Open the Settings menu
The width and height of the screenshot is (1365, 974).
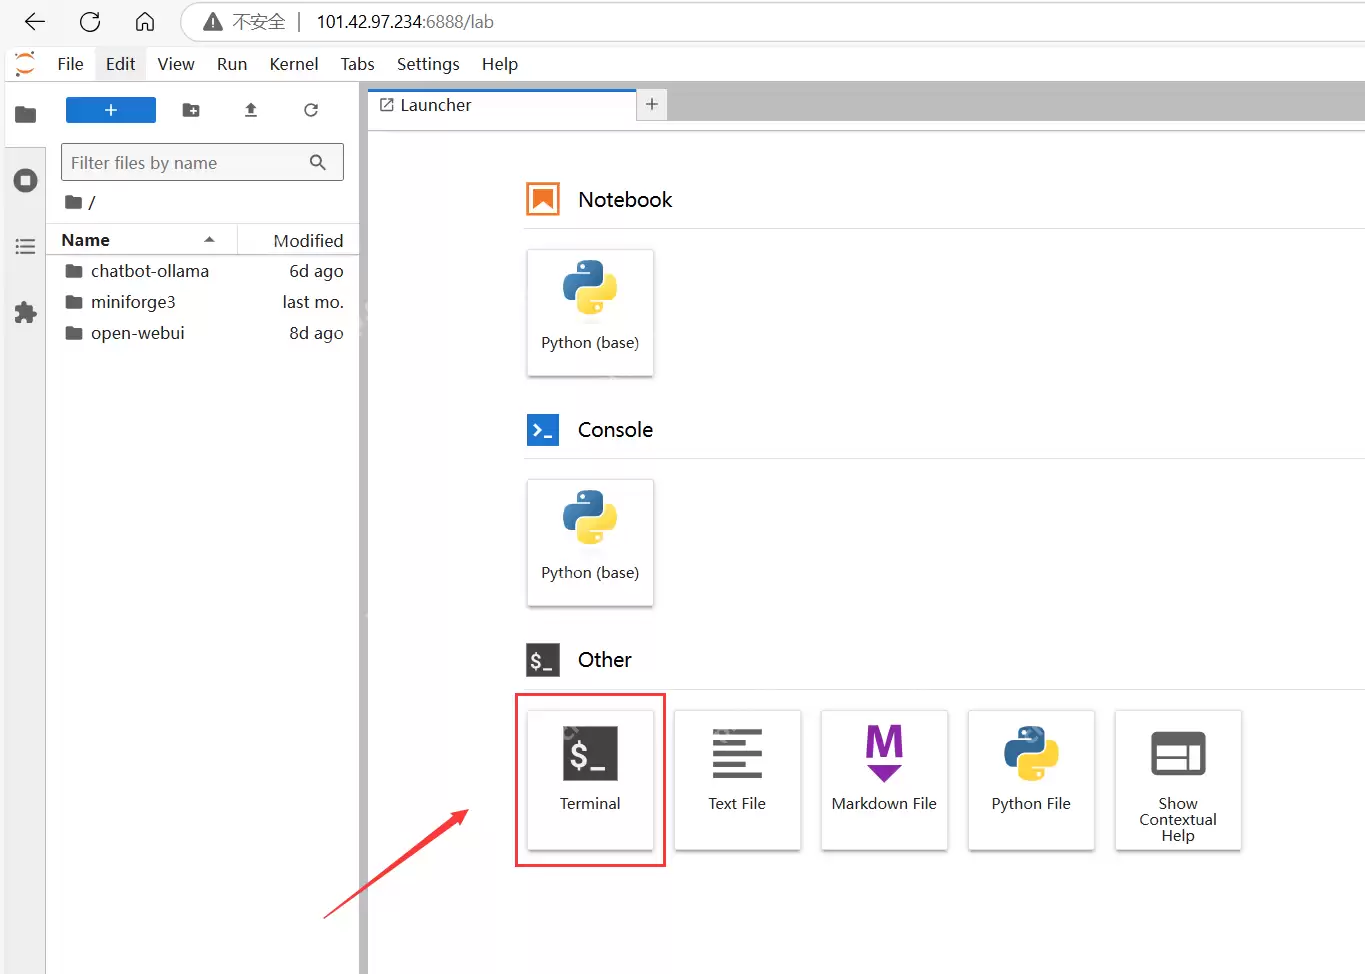(x=428, y=64)
